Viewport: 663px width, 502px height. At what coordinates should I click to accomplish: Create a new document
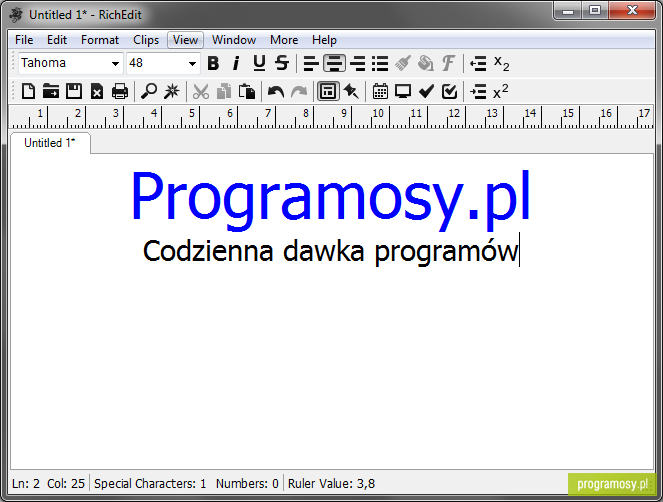pos(28,91)
